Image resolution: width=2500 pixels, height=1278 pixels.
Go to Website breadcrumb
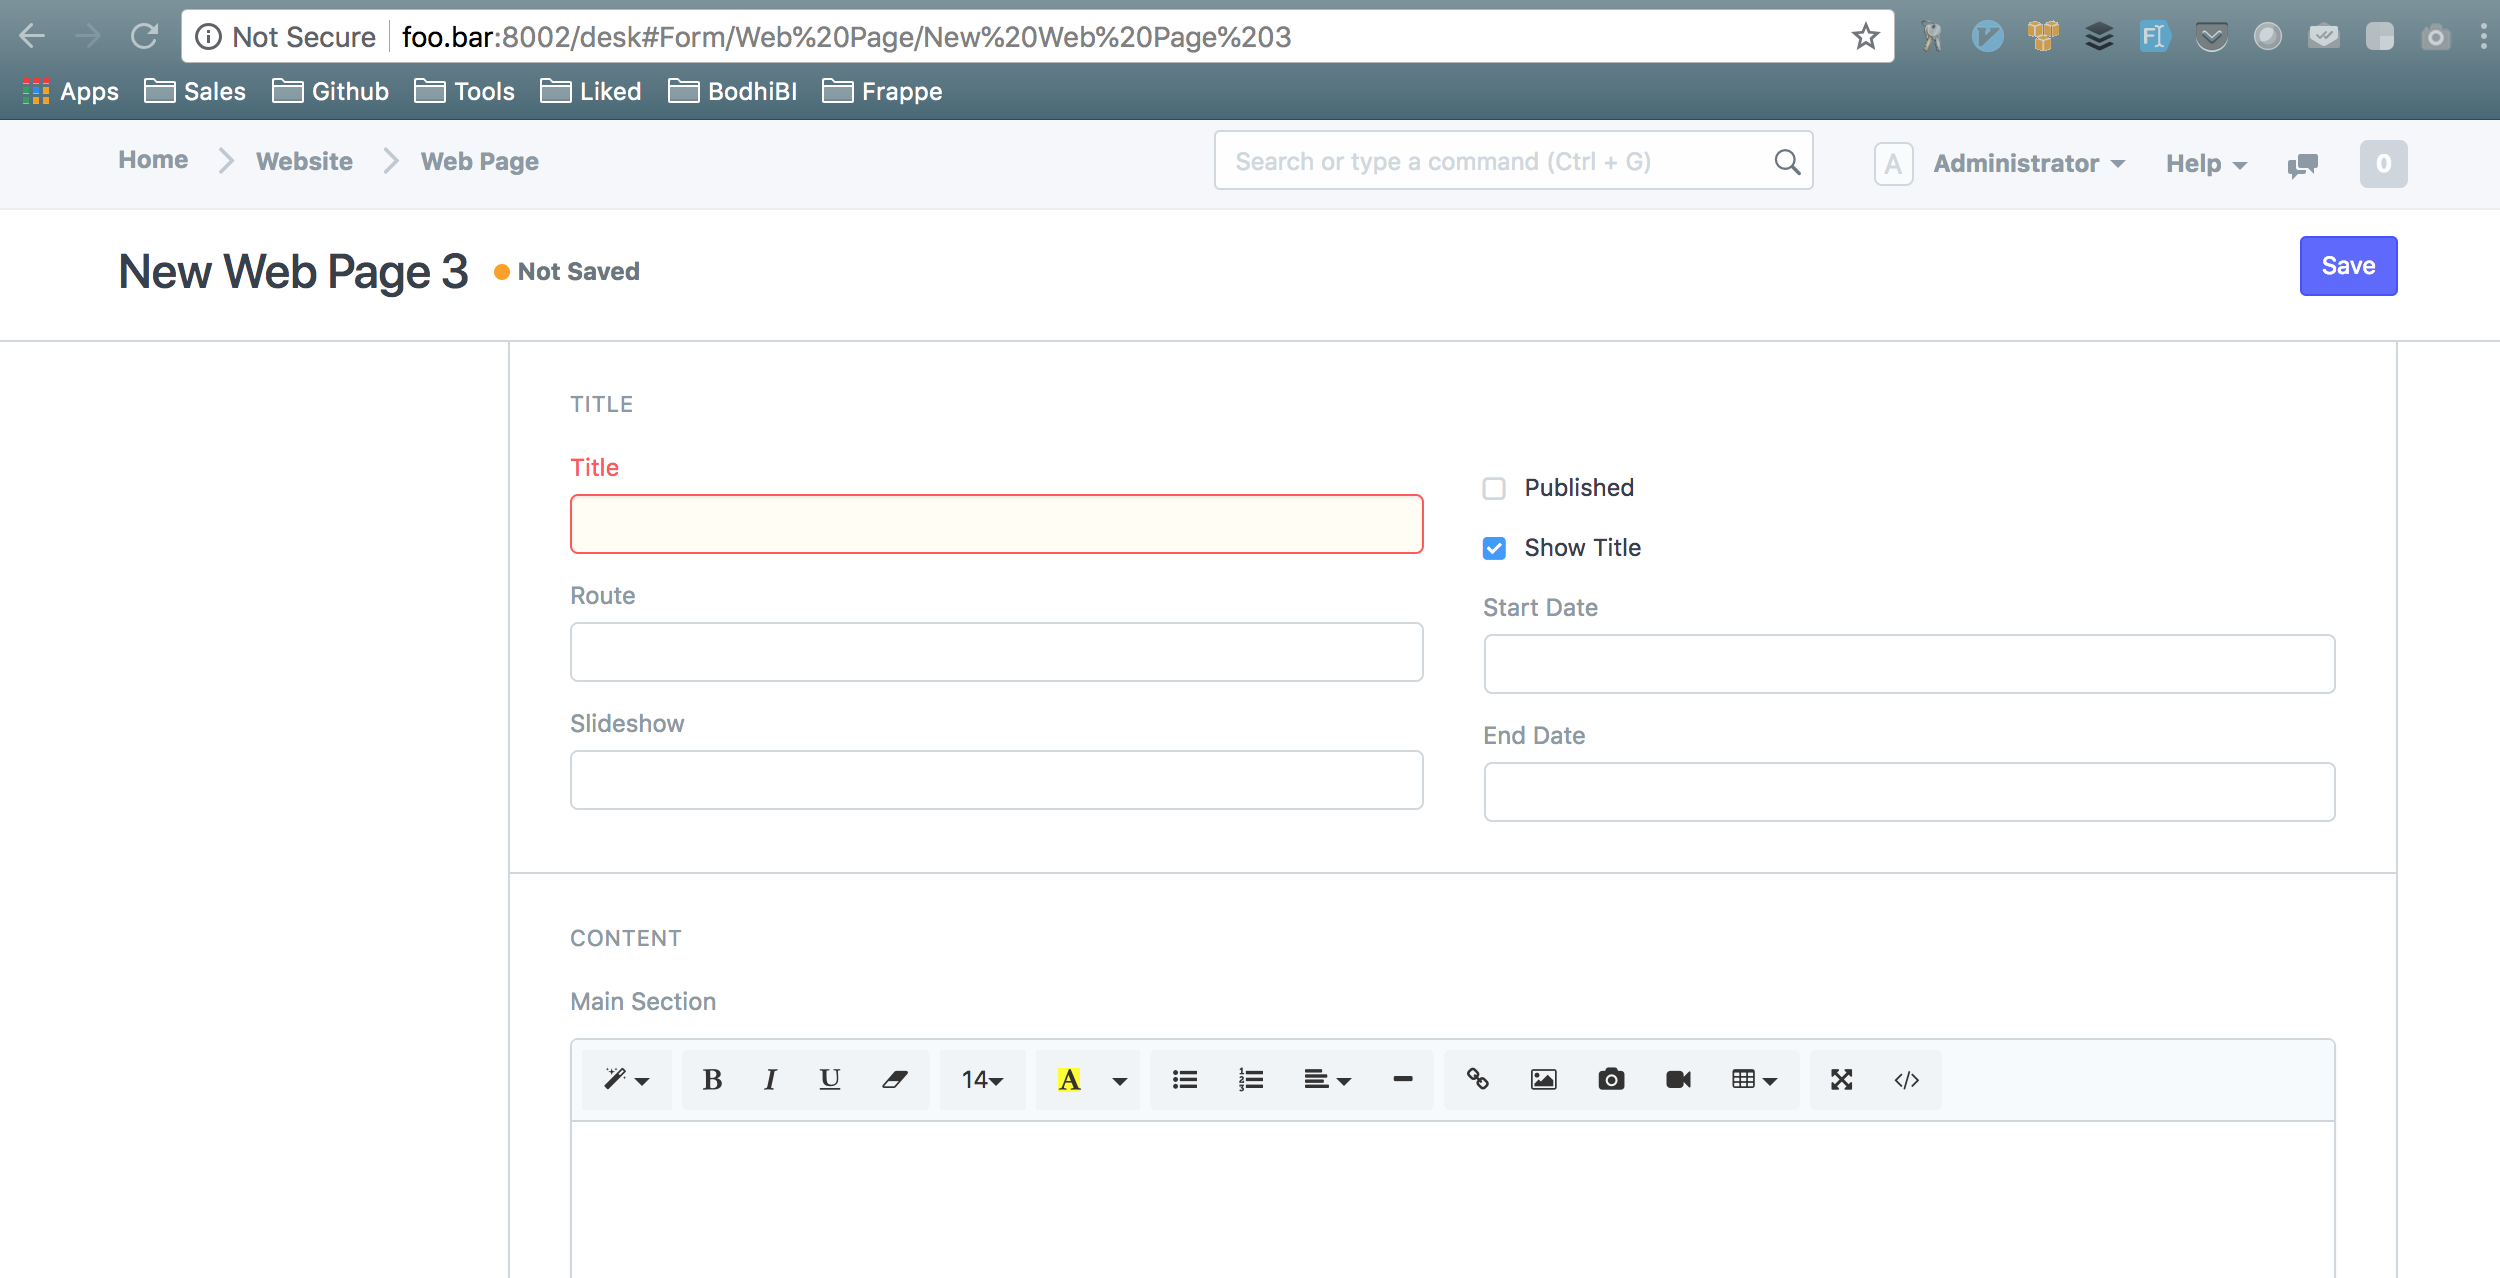coord(304,161)
